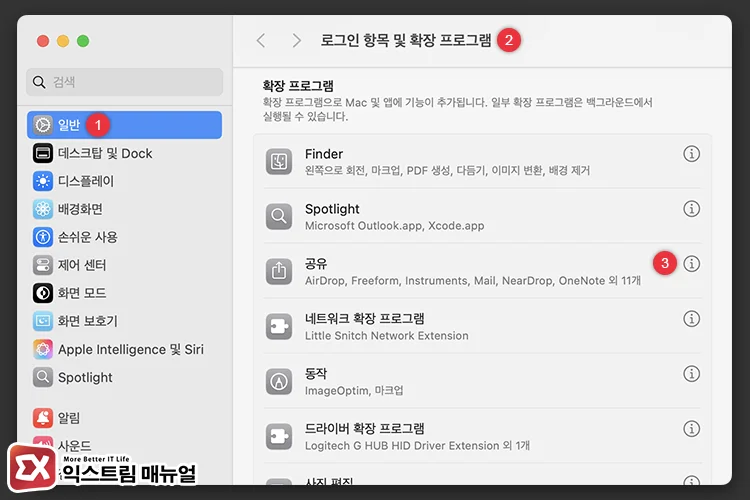This screenshot has width=750, height=500.
Task: Open Apple Intelligence 및 Siri settings
Action: point(124,349)
